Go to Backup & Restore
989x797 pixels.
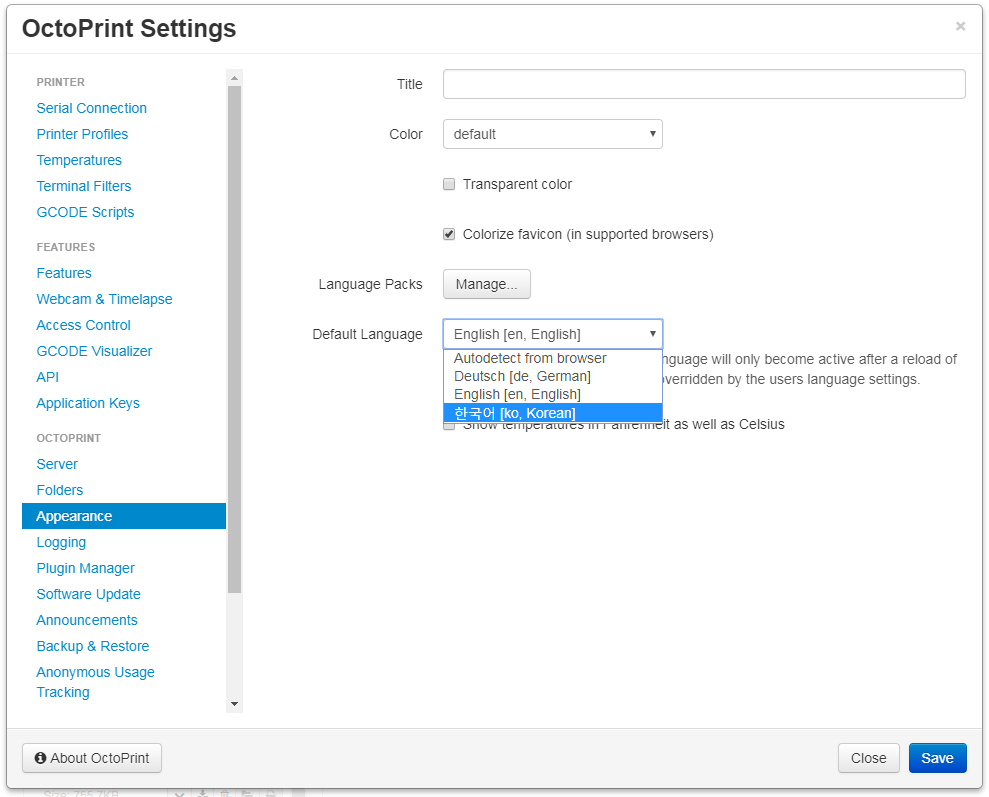pos(93,646)
